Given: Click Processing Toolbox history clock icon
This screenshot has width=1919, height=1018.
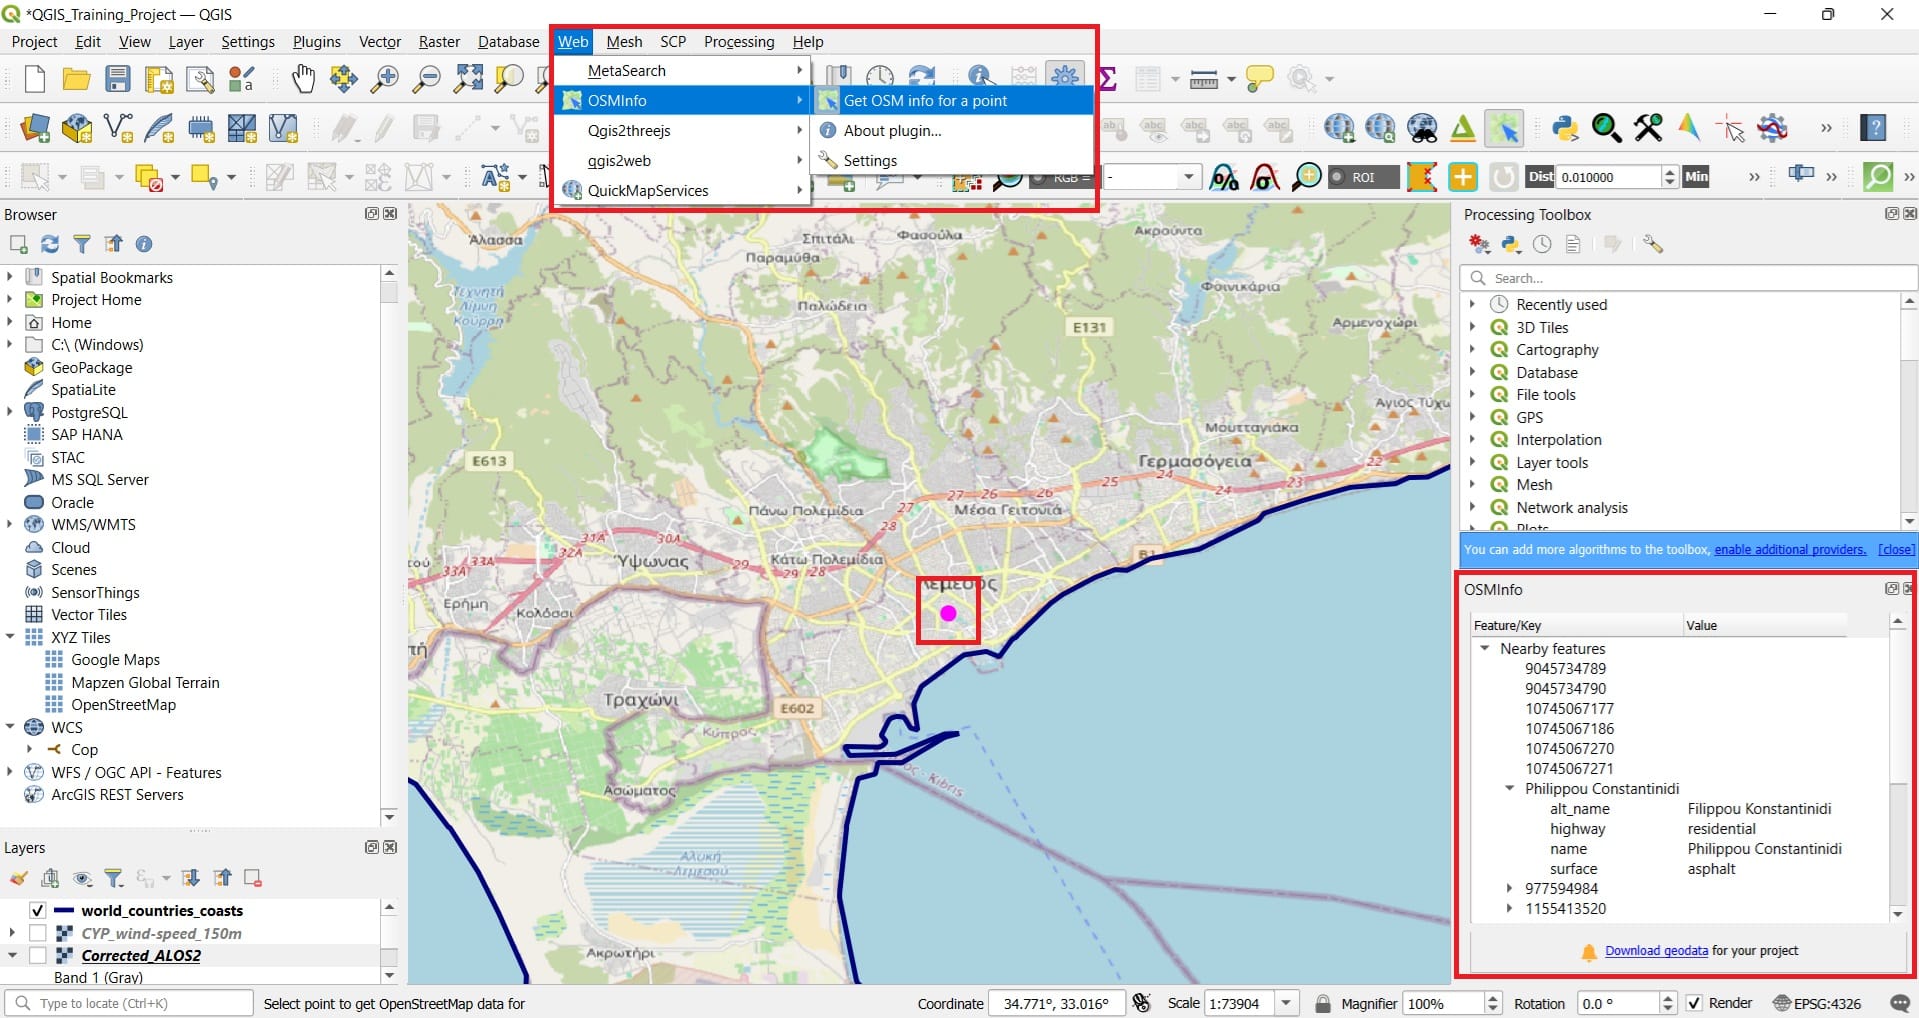Looking at the screenshot, I should click(1542, 244).
